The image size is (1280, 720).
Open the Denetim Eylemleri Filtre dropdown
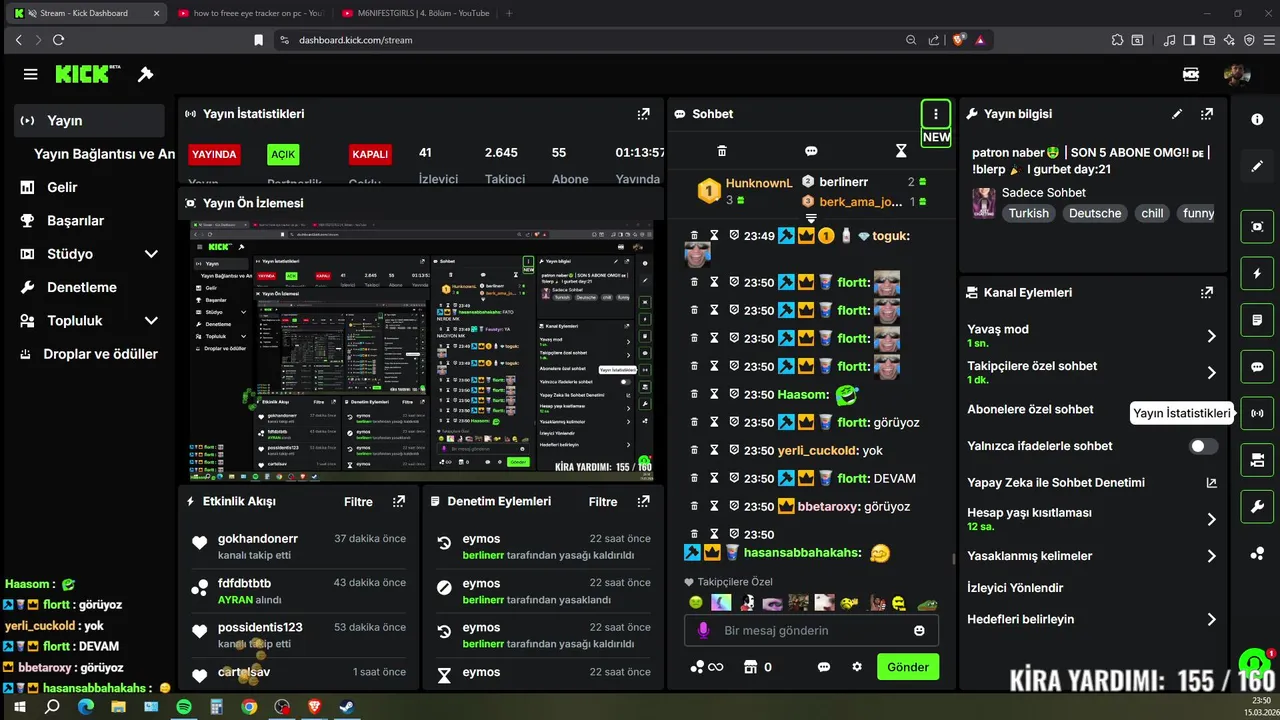(603, 502)
